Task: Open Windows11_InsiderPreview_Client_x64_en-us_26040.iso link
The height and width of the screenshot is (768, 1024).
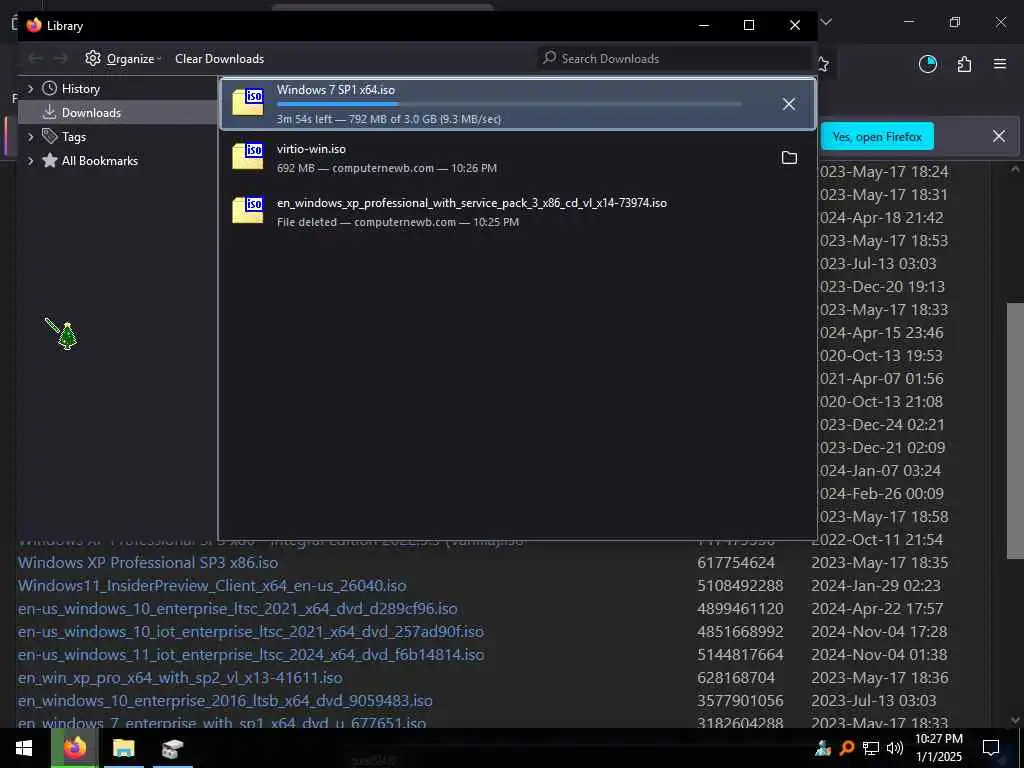Action: point(212,585)
